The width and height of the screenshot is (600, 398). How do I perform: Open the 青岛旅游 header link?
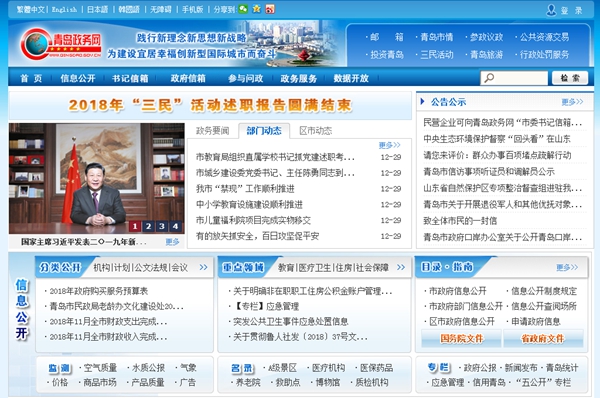click(x=486, y=55)
